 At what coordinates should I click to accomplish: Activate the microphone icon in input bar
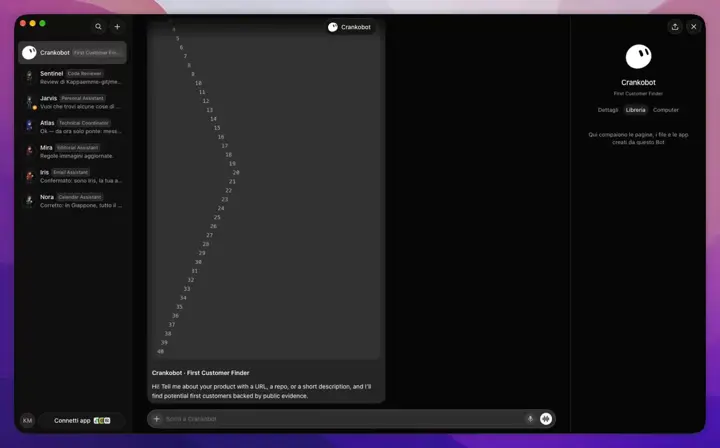(x=530, y=419)
